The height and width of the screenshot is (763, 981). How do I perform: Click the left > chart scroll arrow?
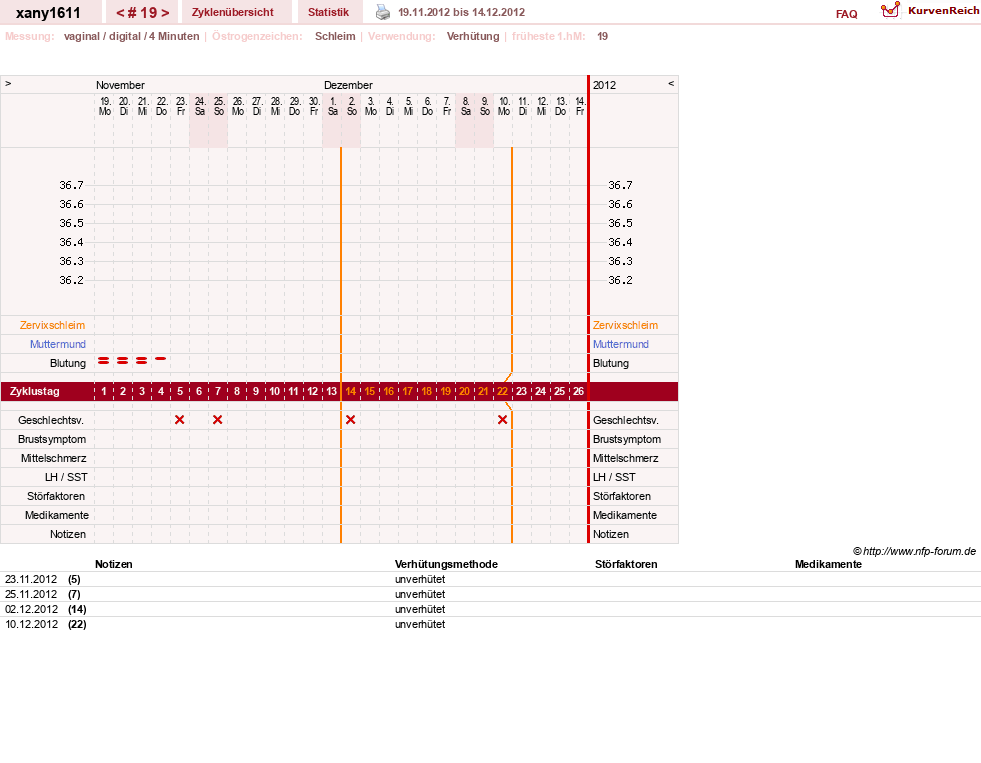8,83
